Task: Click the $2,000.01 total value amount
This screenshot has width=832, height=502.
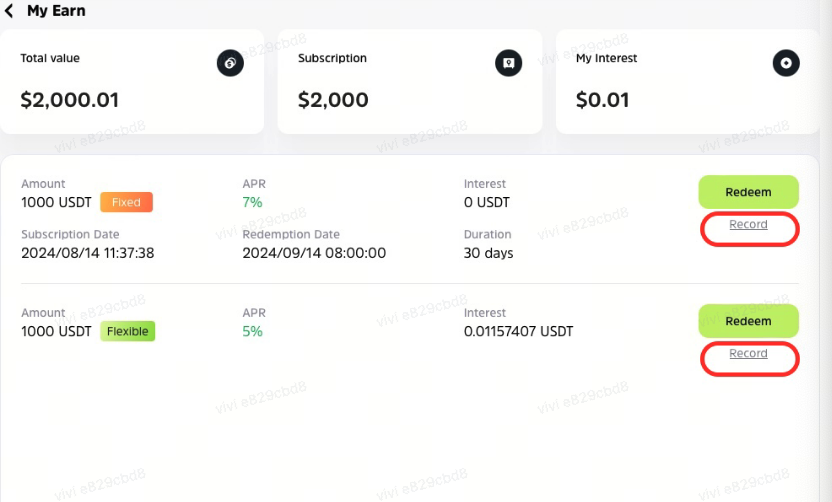Action: pos(70,100)
